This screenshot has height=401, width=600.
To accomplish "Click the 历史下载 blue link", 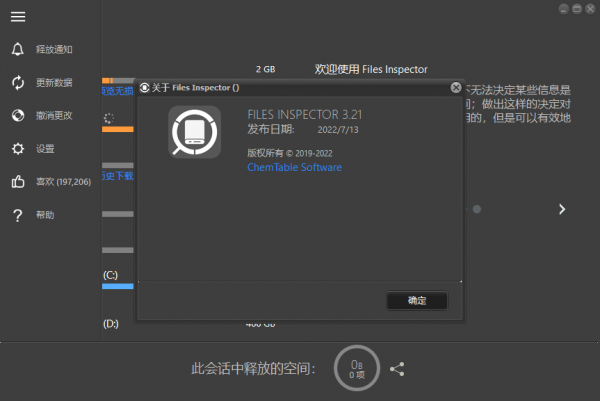I will [118, 176].
